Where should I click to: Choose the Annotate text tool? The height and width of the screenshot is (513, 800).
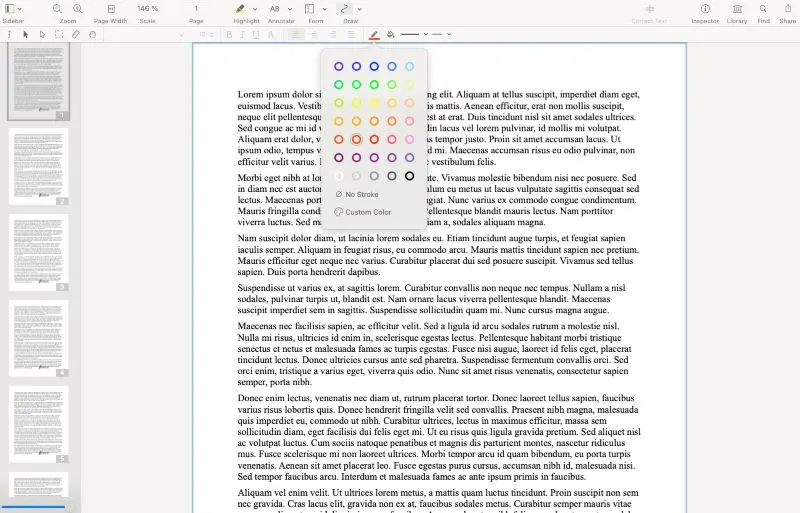(274, 9)
